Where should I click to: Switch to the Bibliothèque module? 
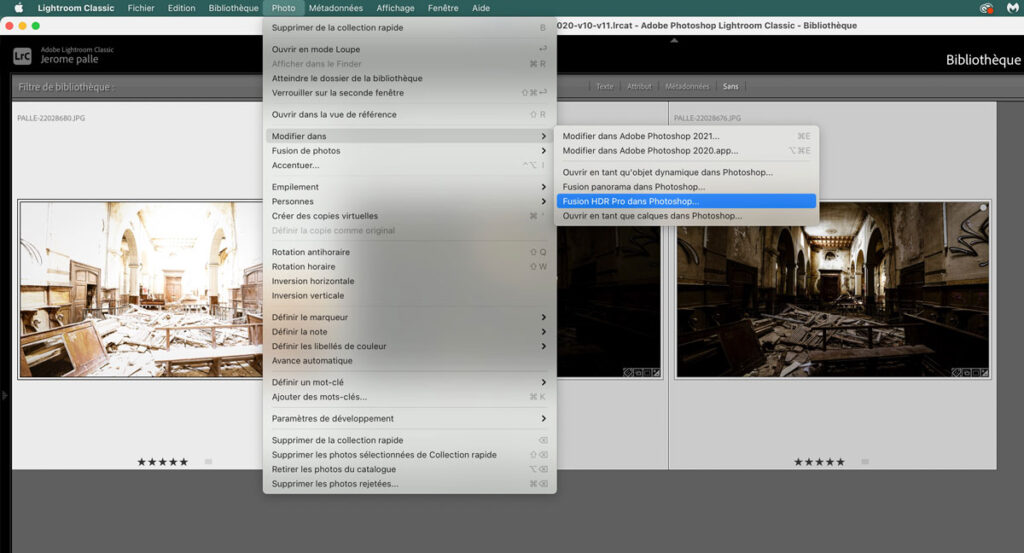click(x=983, y=60)
